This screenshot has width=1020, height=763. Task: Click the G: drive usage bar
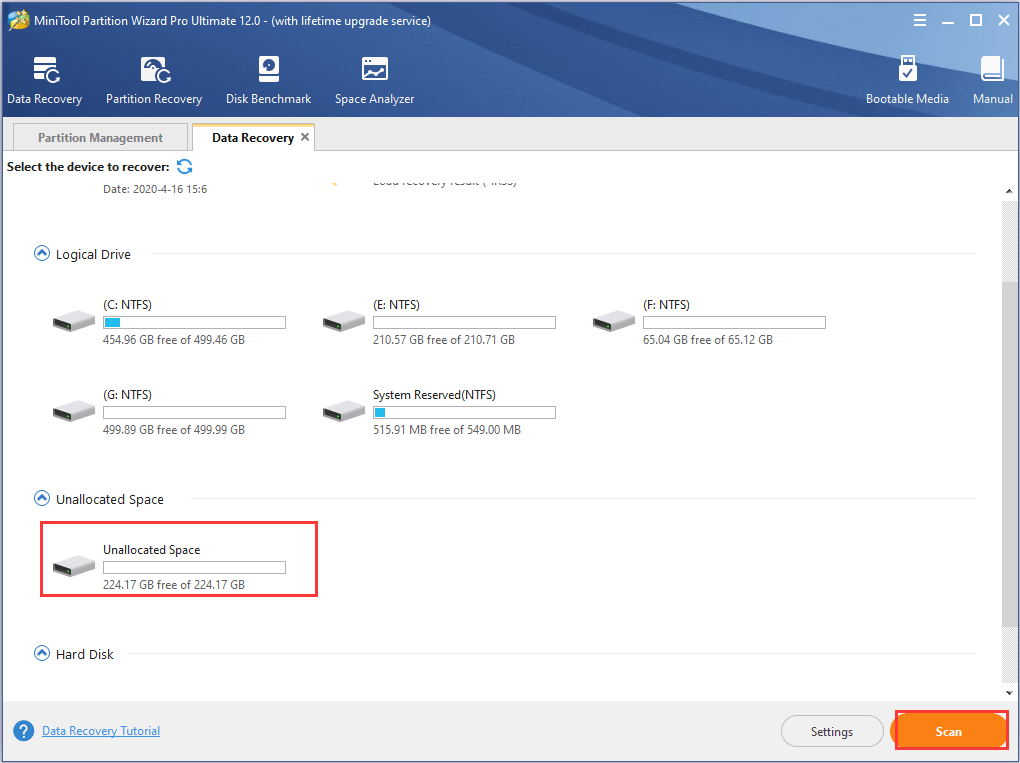tap(195, 412)
